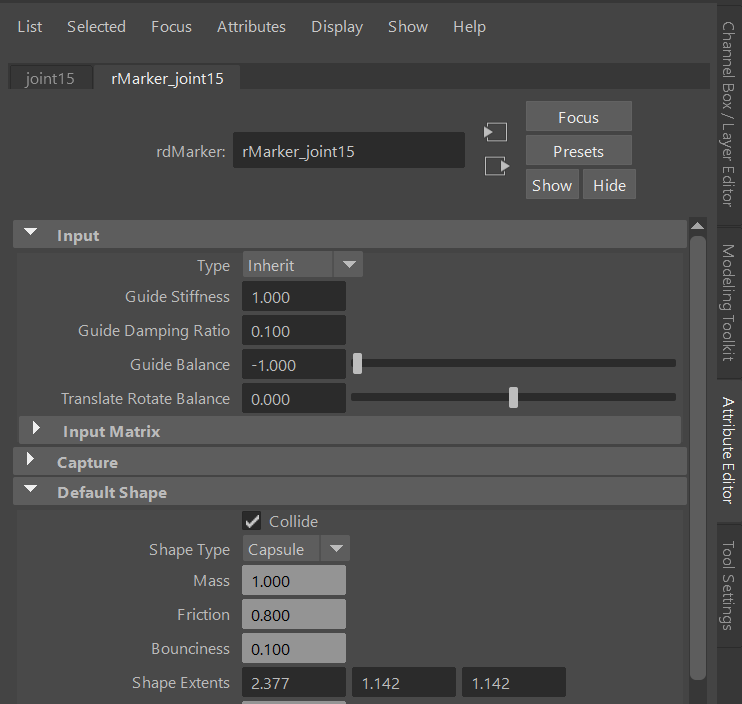The height and width of the screenshot is (704, 742).
Task: Click the Translate Rotate Balance slider handle
Action: tap(513, 398)
